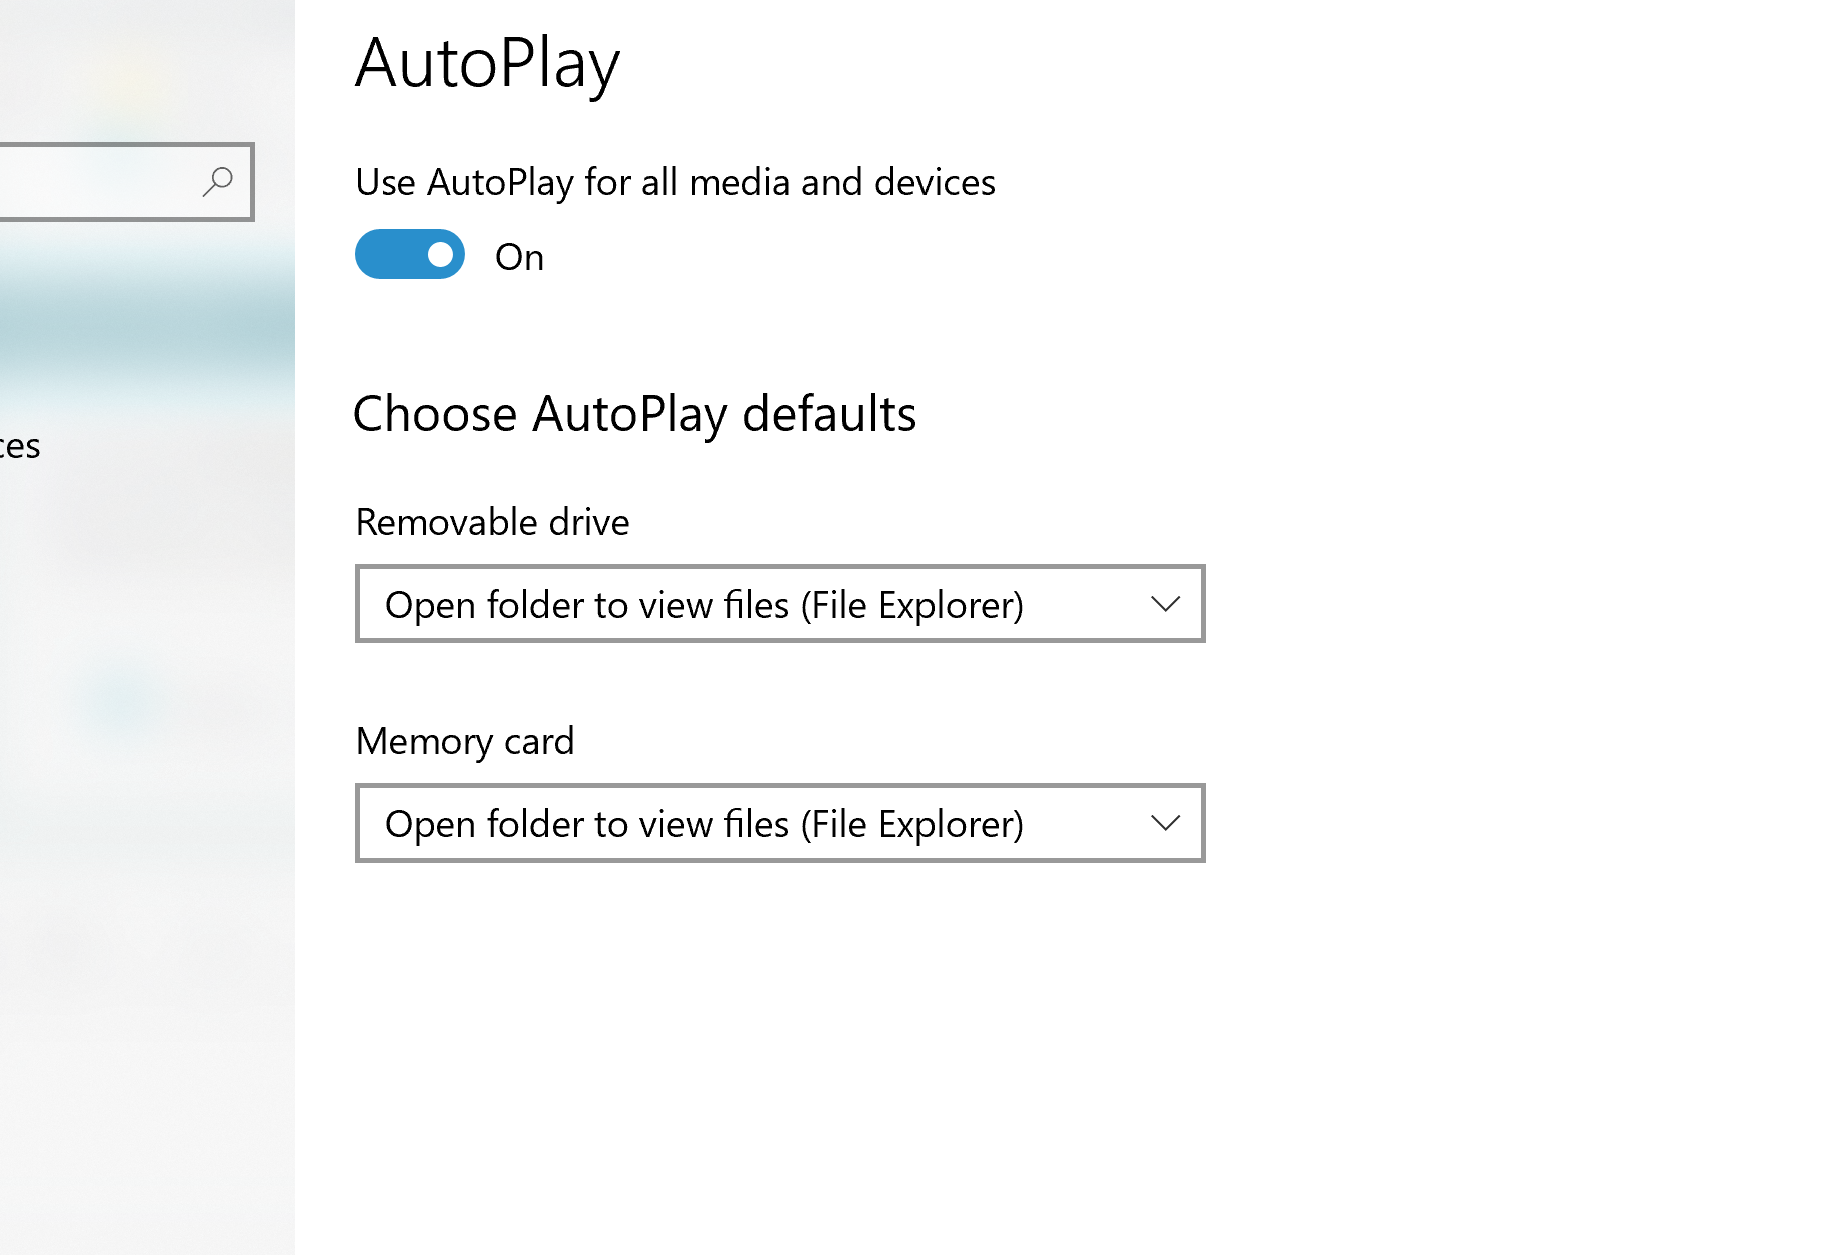Select the sidebar item ending in "ces"
This screenshot has height=1255, width=1840.
pos(20,446)
